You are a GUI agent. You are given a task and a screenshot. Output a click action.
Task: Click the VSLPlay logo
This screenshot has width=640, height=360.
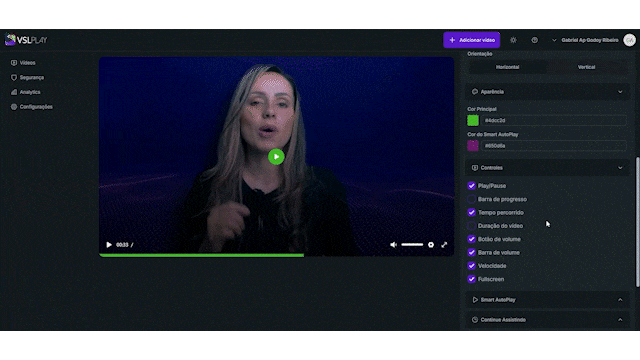click(26, 40)
